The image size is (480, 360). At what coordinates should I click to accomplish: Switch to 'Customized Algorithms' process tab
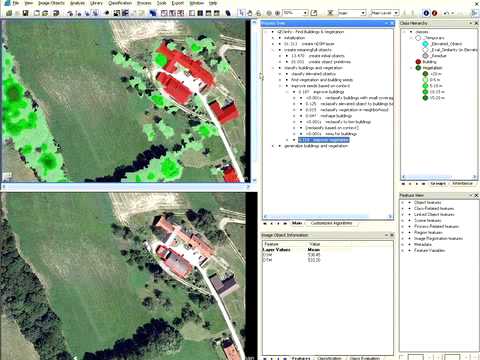pos(331,223)
